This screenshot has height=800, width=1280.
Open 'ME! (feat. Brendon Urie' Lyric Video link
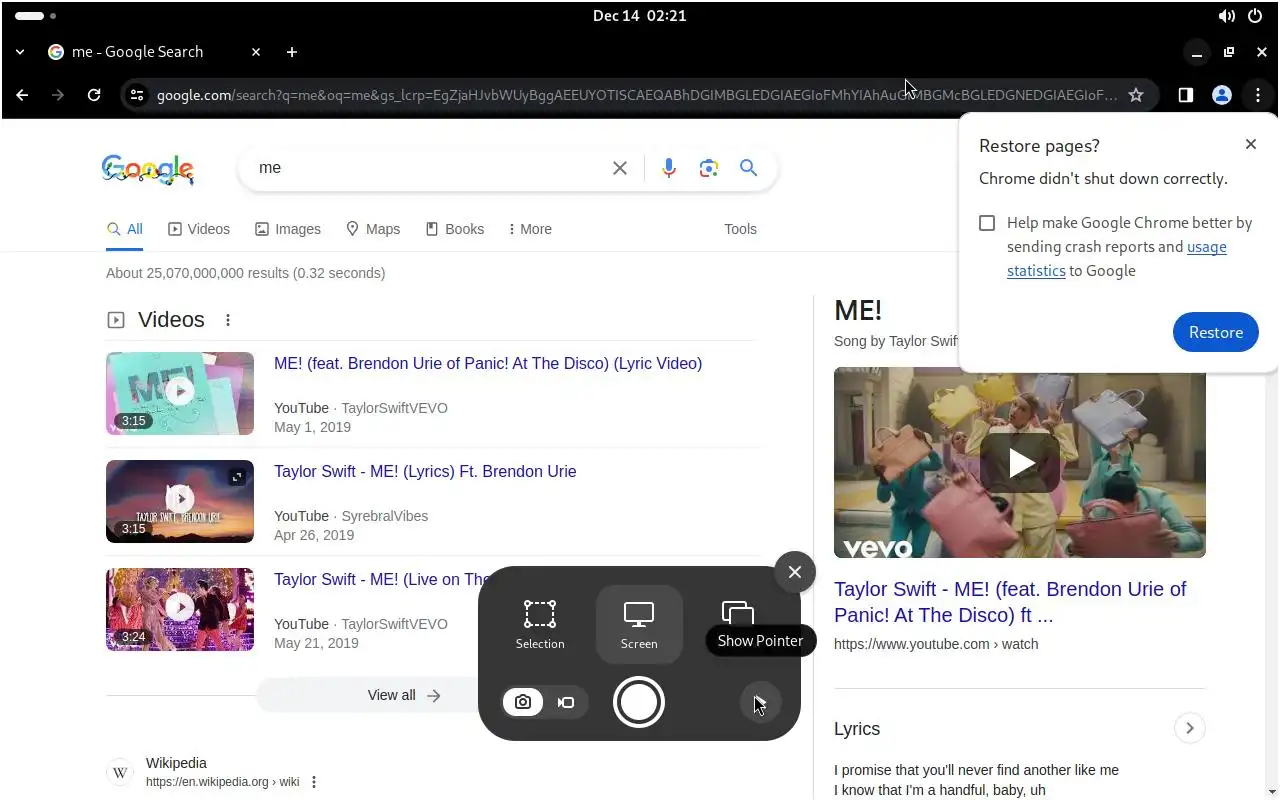[488, 364]
